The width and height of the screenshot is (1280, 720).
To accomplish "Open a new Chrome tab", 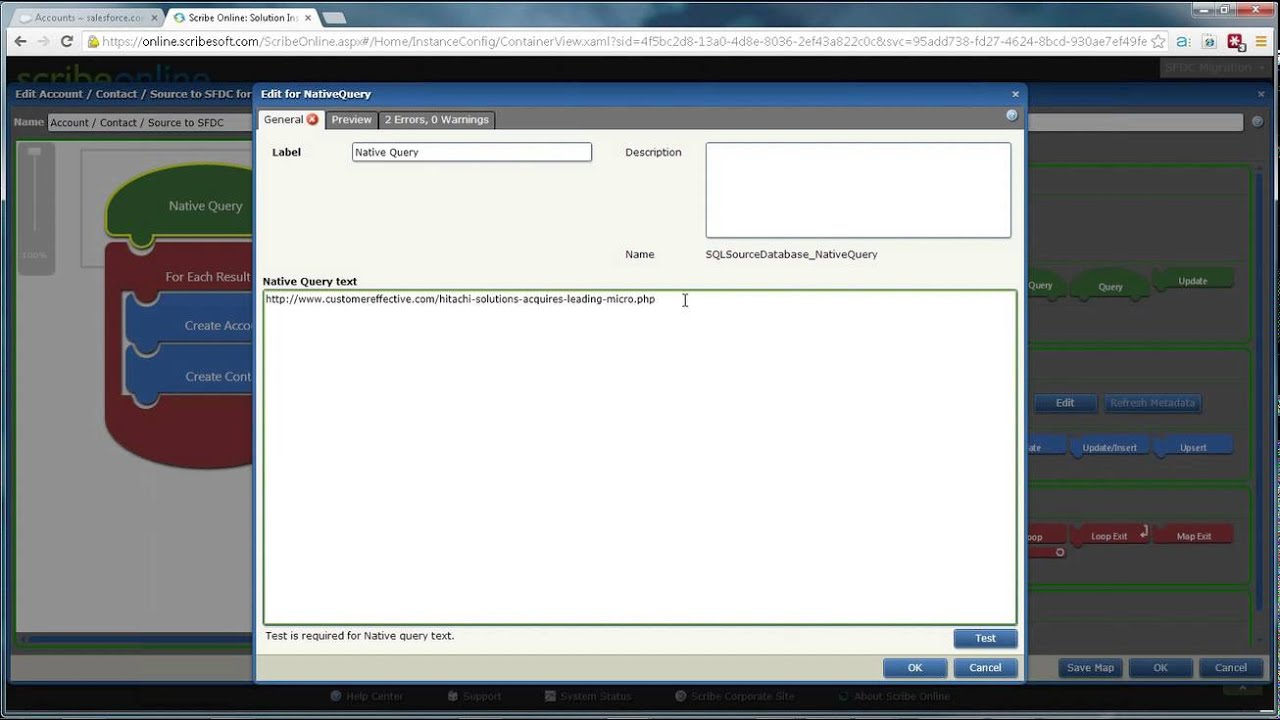I will click(x=334, y=17).
